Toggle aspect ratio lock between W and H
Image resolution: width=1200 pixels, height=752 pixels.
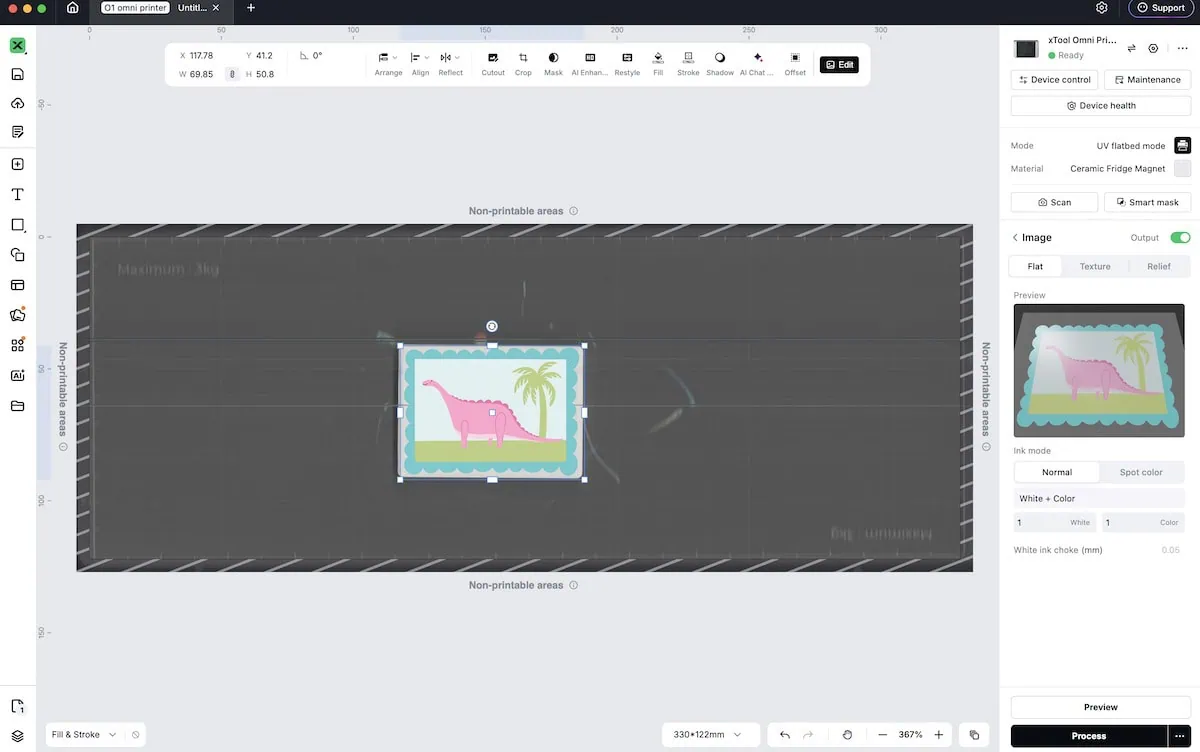pos(232,74)
